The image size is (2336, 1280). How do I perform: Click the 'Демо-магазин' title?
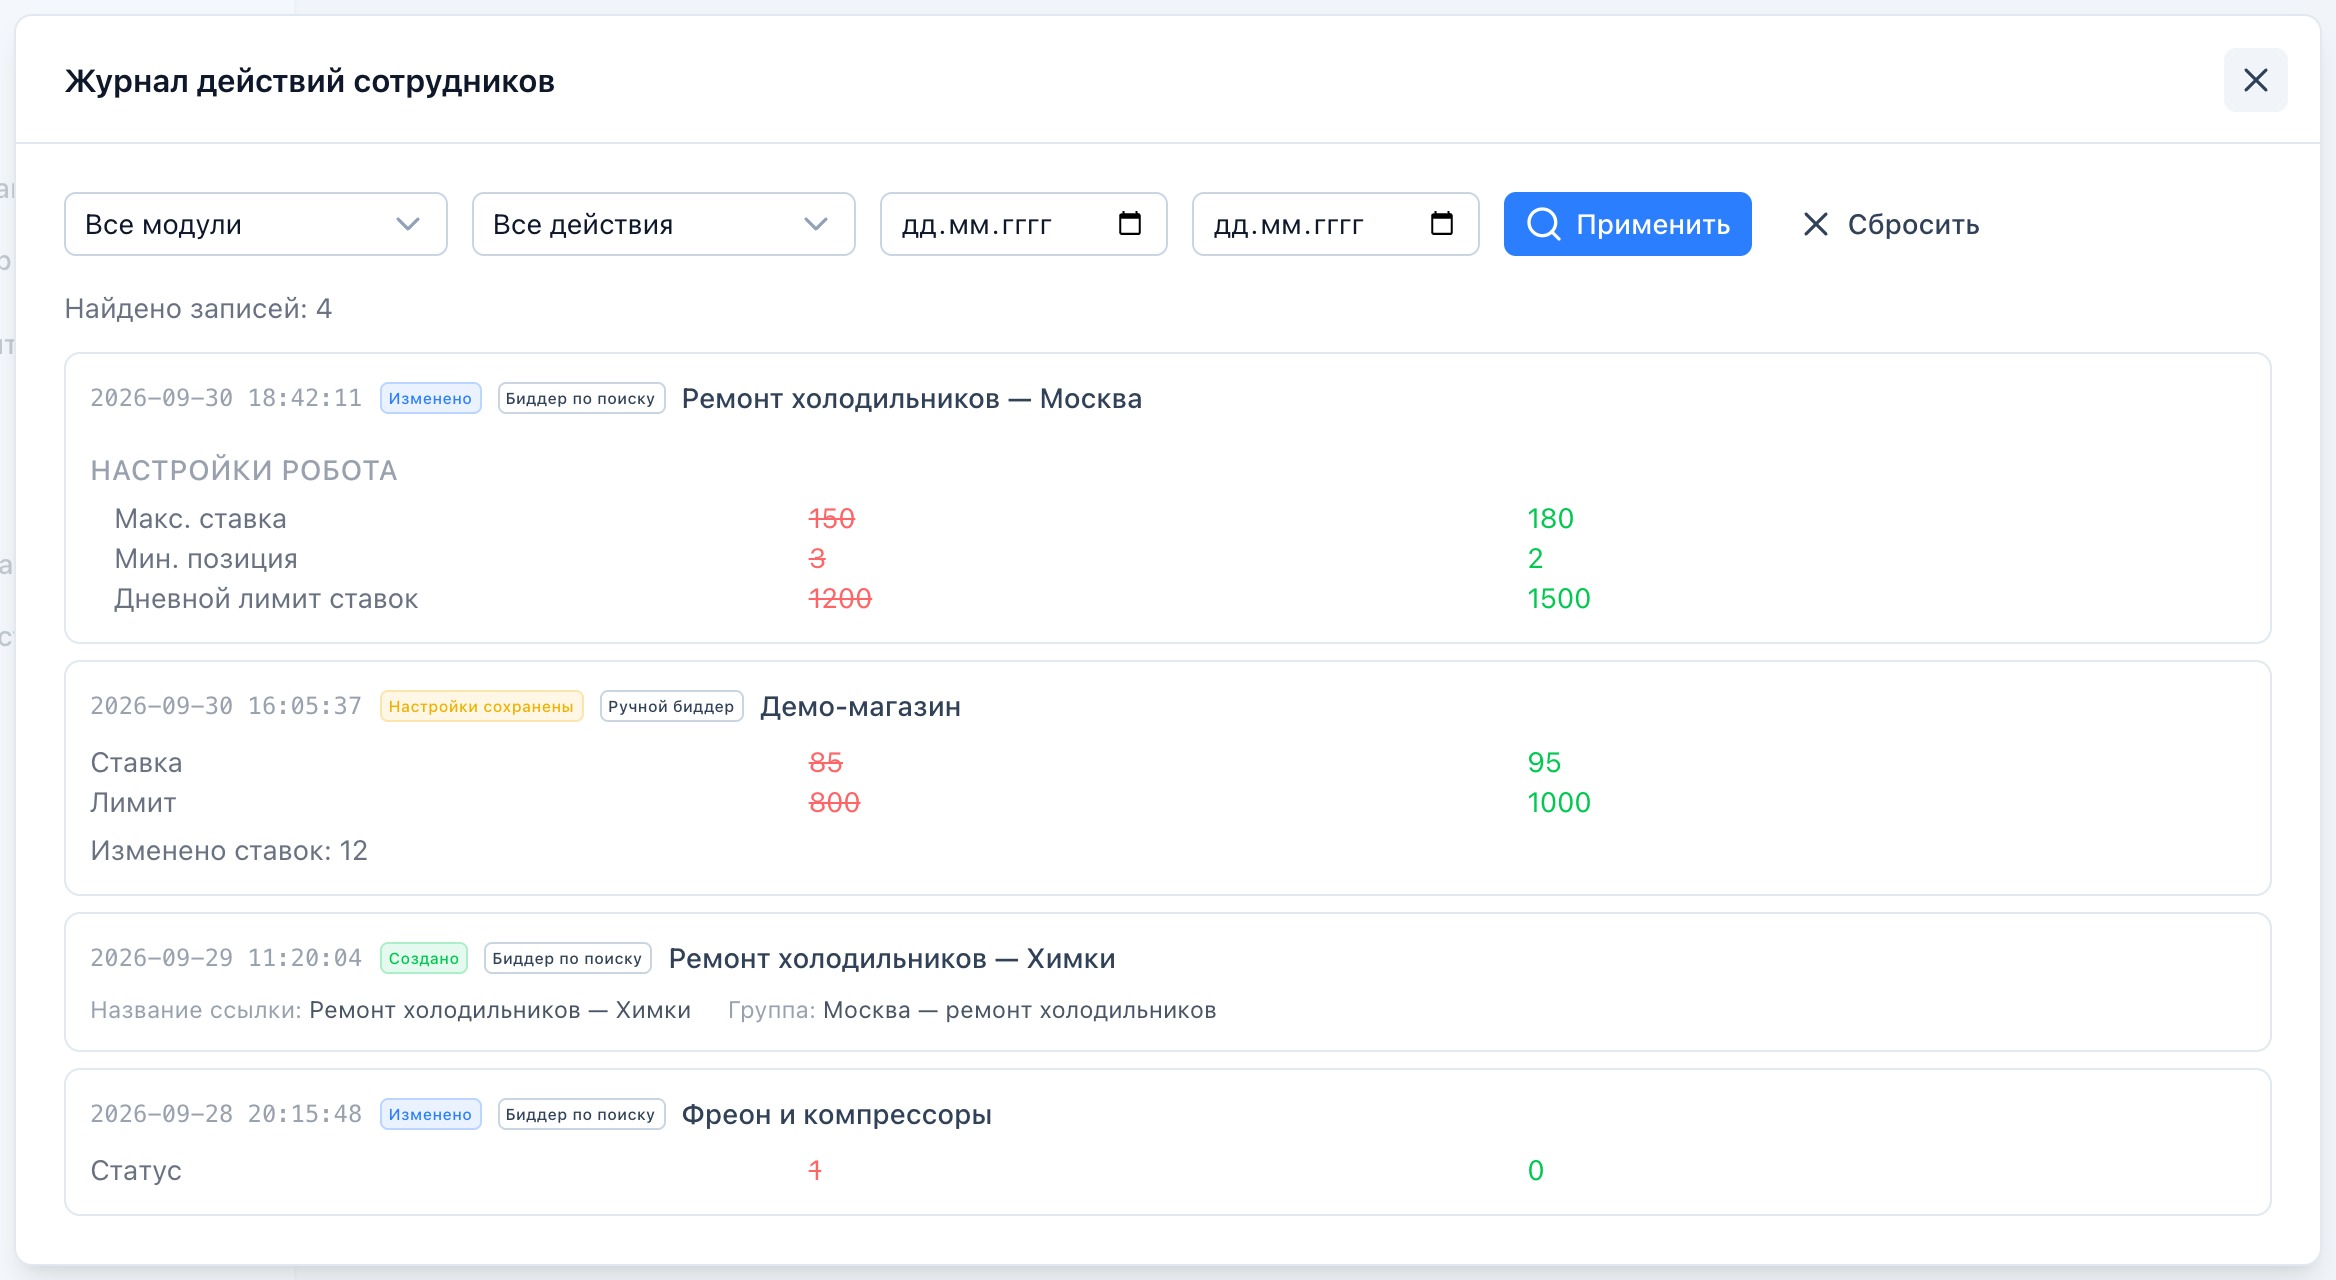click(860, 706)
